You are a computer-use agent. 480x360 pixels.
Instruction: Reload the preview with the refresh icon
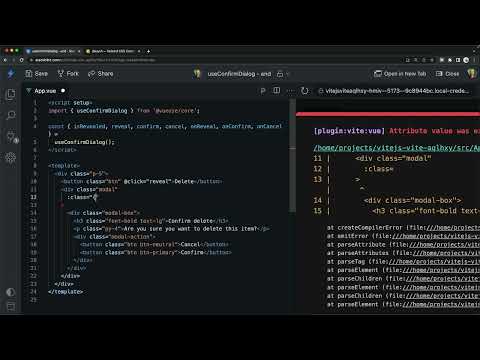(x=305, y=91)
